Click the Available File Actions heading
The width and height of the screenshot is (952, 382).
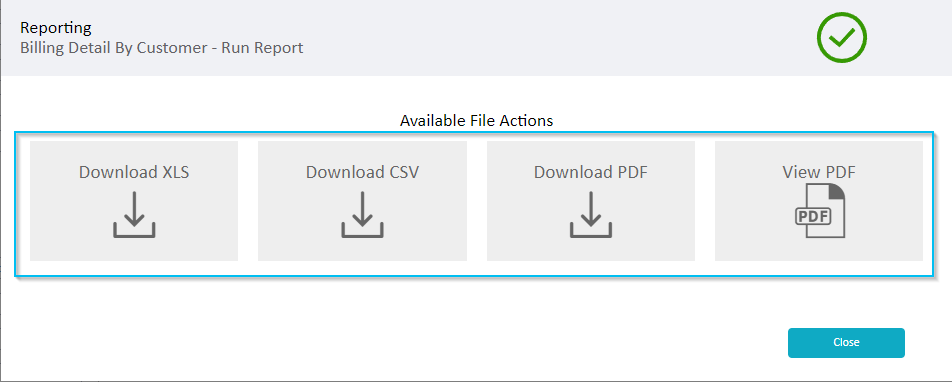477,121
